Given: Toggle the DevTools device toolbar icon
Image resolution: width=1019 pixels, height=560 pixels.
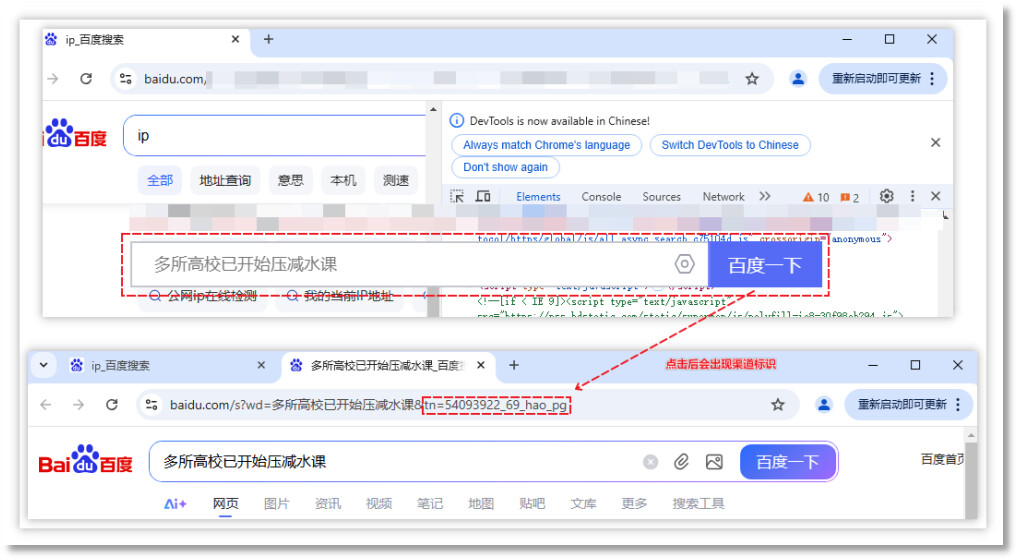Looking at the screenshot, I should (x=483, y=197).
